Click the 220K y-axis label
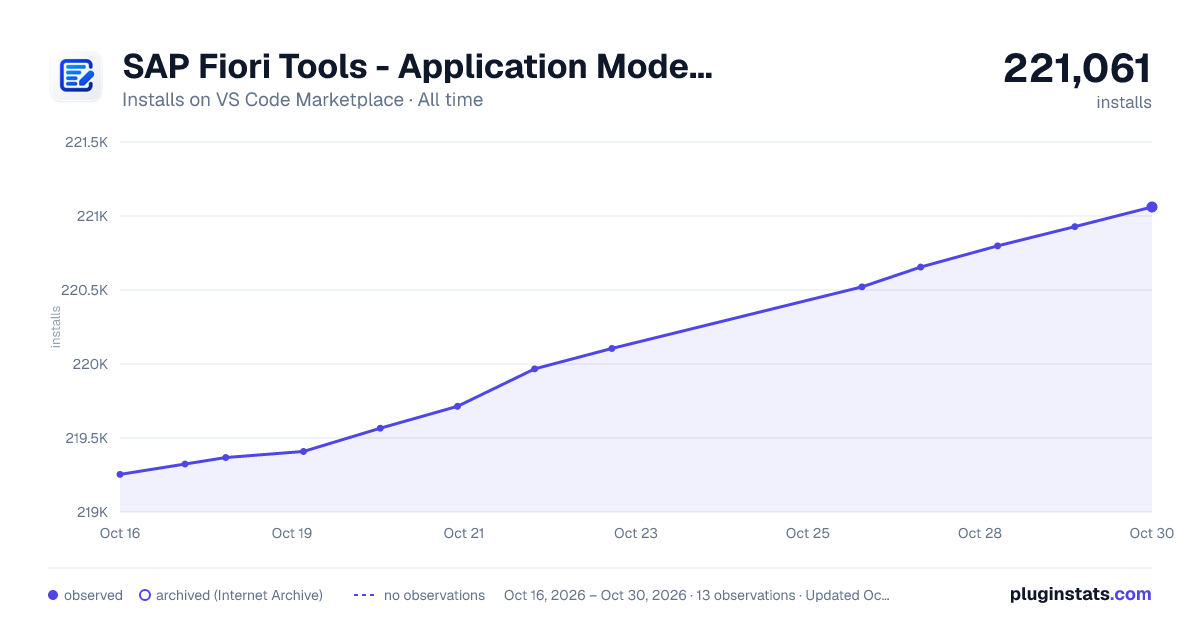 pos(92,364)
